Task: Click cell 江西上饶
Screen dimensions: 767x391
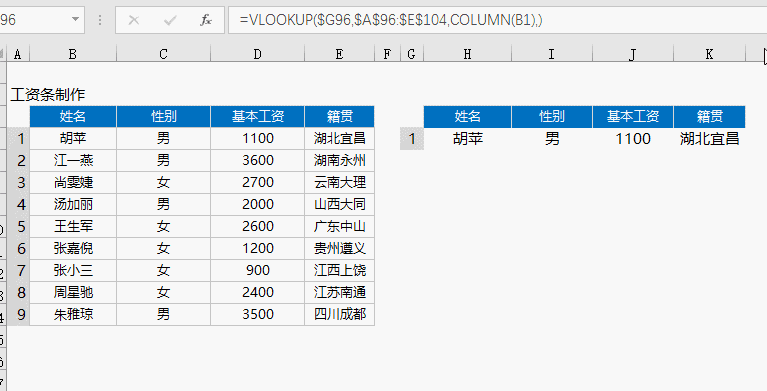Action: click(x=339, y=271)
